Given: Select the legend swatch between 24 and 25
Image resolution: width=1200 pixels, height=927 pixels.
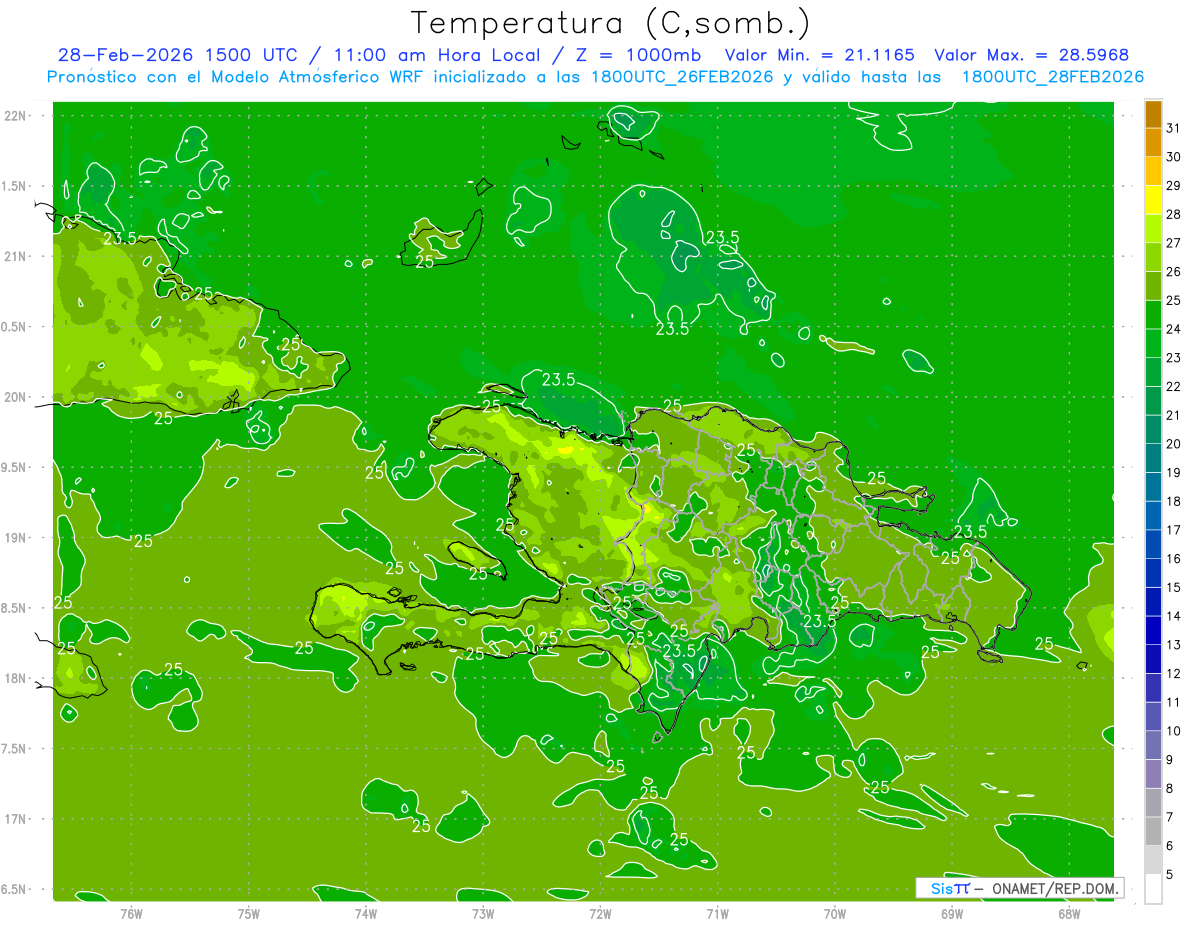Looking at the screenshot, I should [1153, 315].
